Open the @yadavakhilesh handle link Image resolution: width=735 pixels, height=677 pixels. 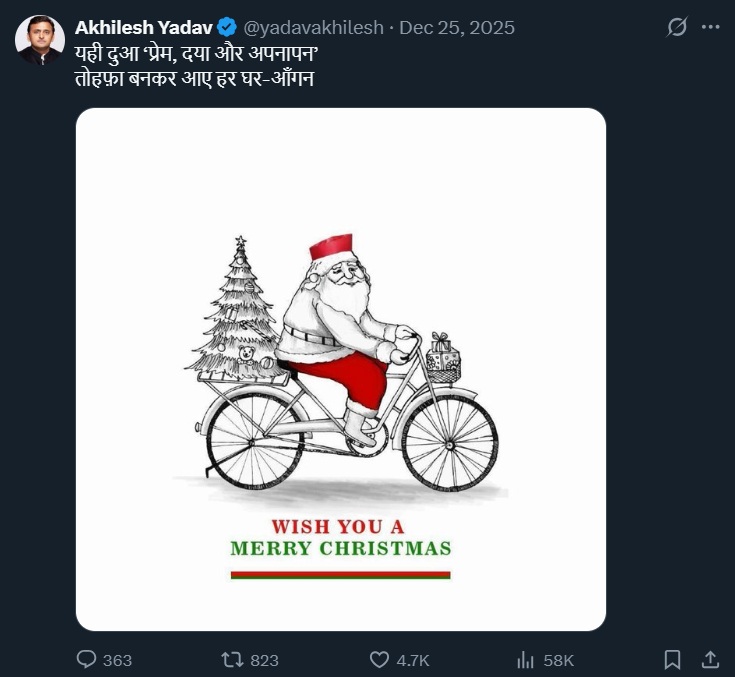coord(313,28)
